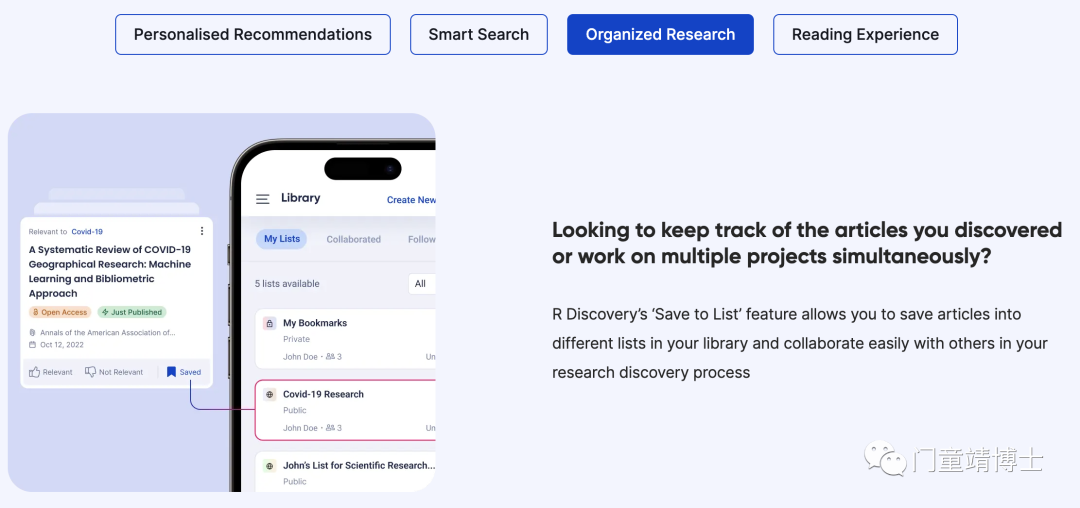
Task: Click the Public label under Covid-19 Research
Action: [x=295, y=411]
